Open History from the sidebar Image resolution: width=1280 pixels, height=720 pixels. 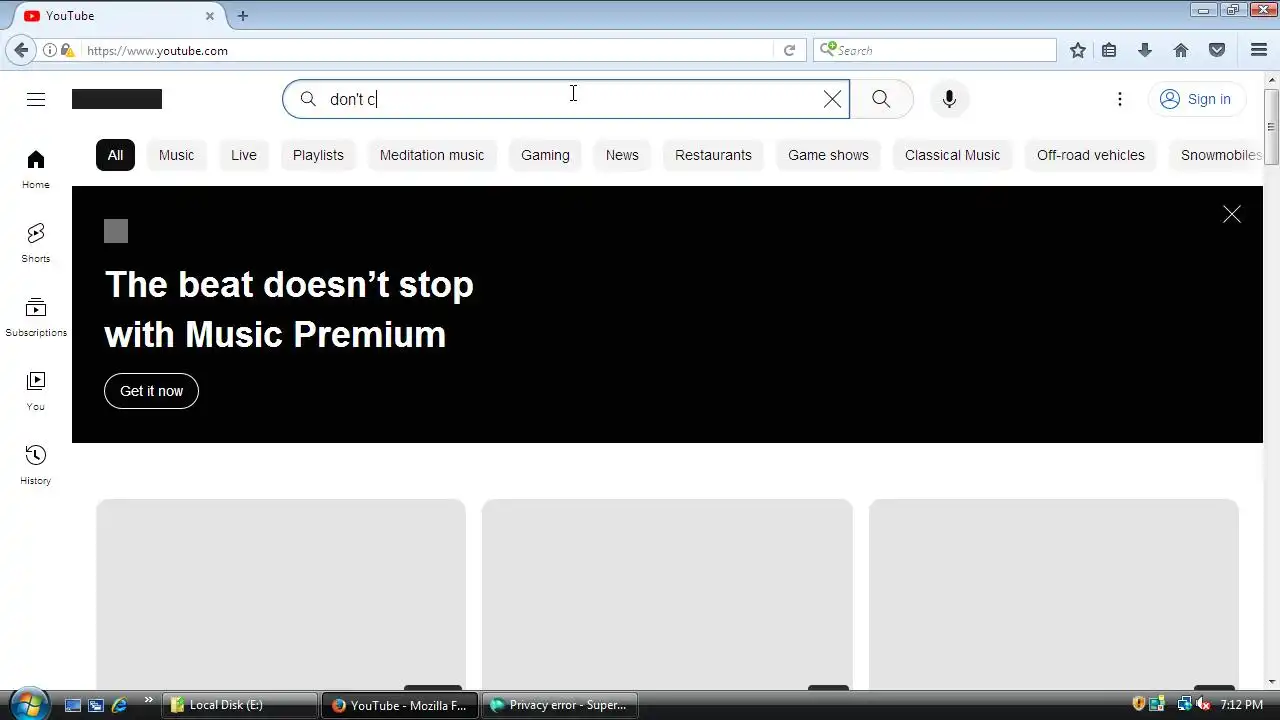[36, 465]
